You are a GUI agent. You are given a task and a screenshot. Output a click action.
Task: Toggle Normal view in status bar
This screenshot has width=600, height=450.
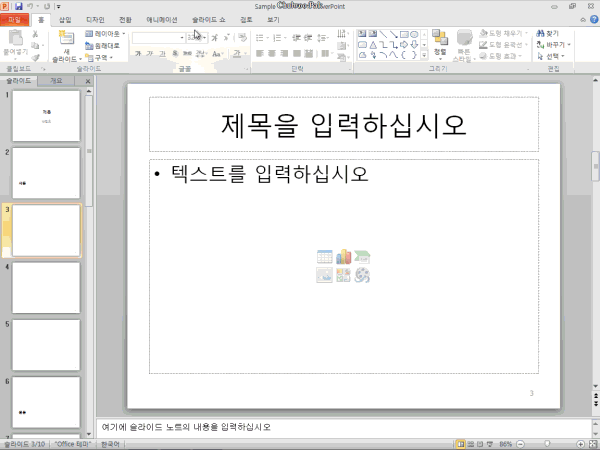pos(461,444)
